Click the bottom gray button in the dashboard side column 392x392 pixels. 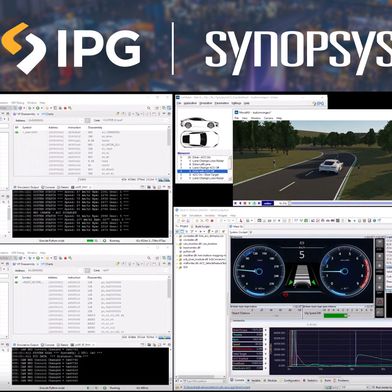(379, 312)
